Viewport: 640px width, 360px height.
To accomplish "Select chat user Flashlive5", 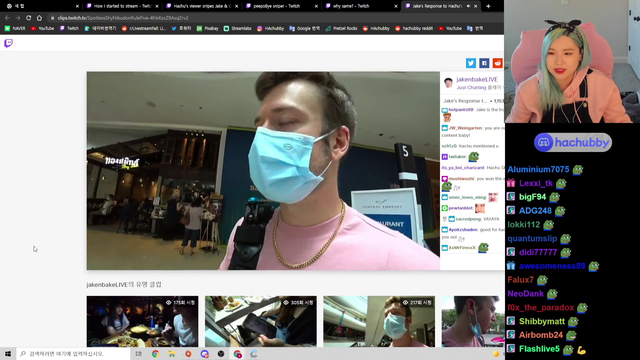I will [x=539, y=349].
